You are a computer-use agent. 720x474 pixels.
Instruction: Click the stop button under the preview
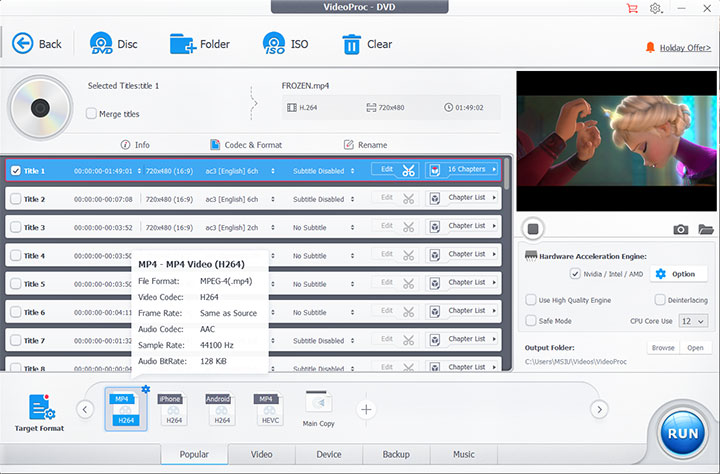pos(533,229)
